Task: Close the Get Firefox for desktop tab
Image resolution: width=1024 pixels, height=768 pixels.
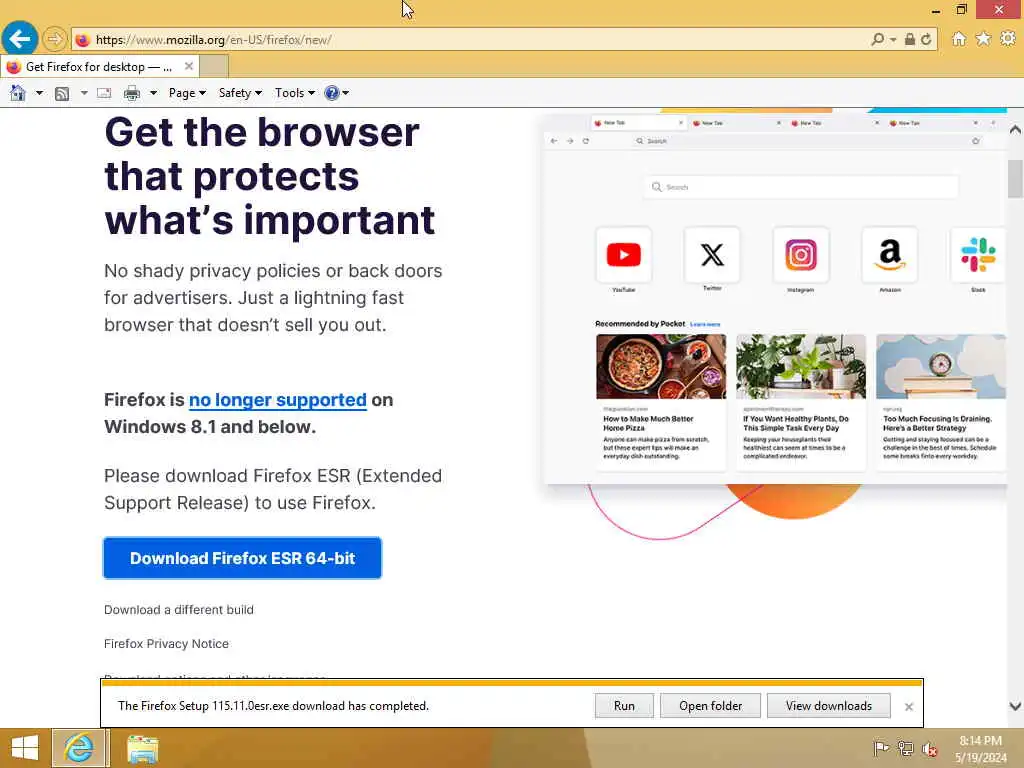Action: click(189, 67)
